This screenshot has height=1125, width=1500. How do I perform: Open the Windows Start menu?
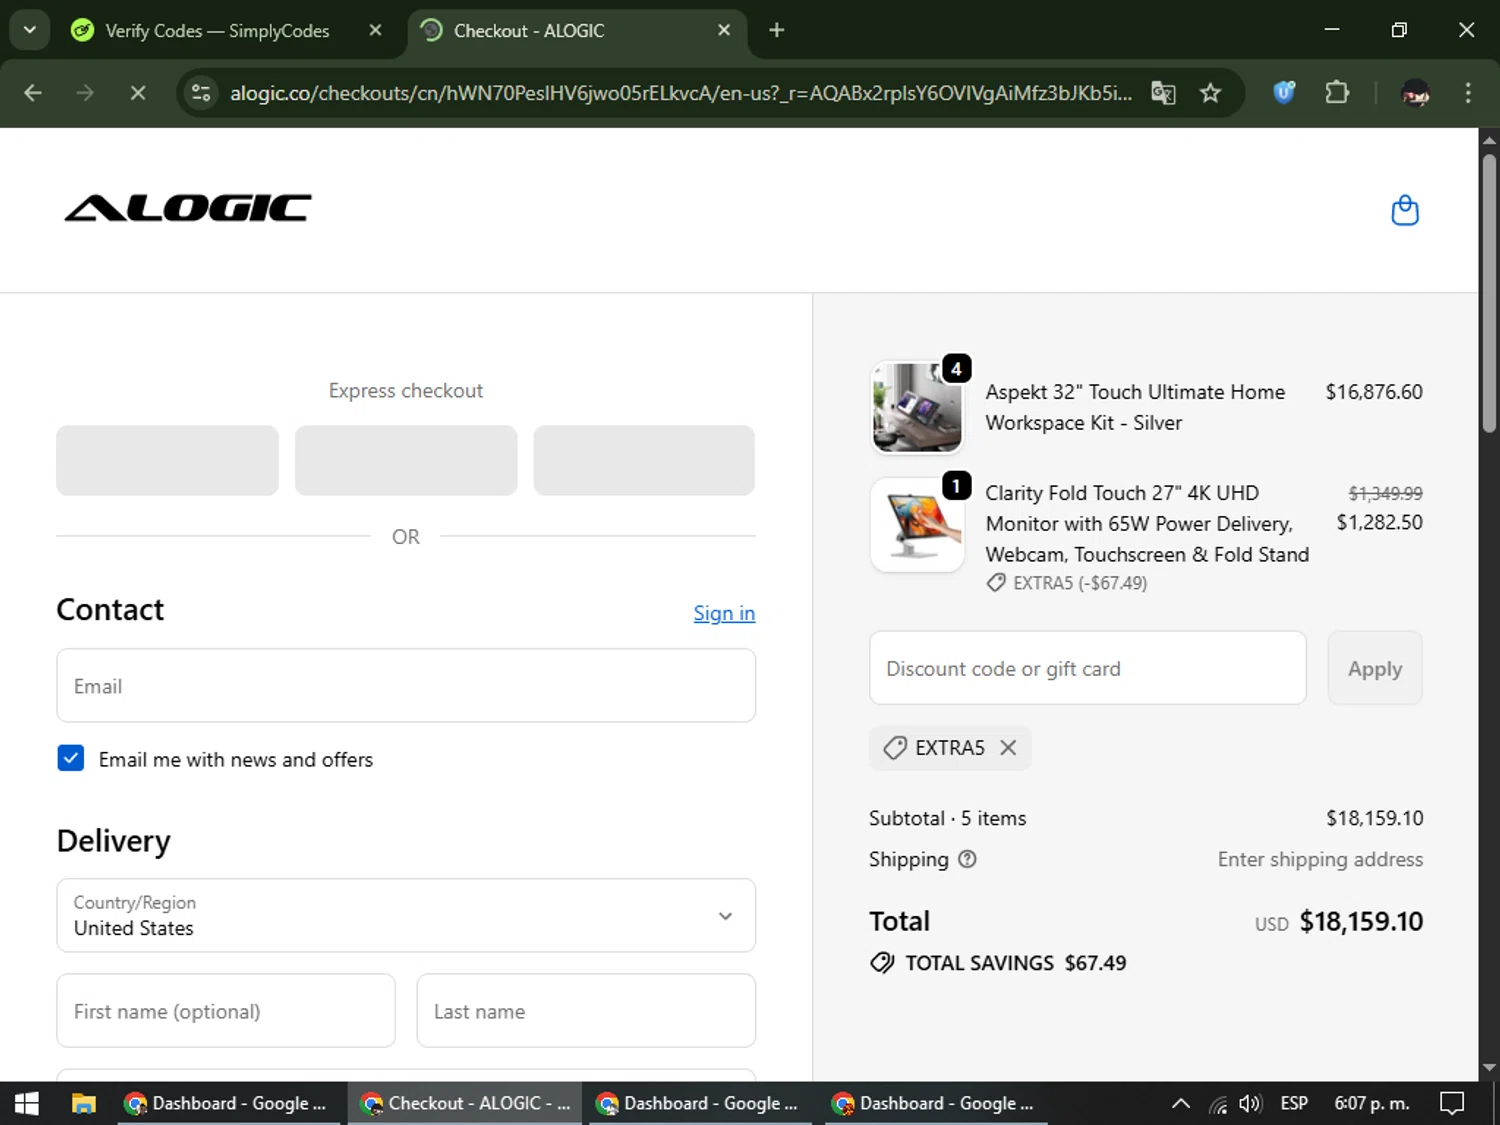pyautogui.click(x=27, y=1103)
